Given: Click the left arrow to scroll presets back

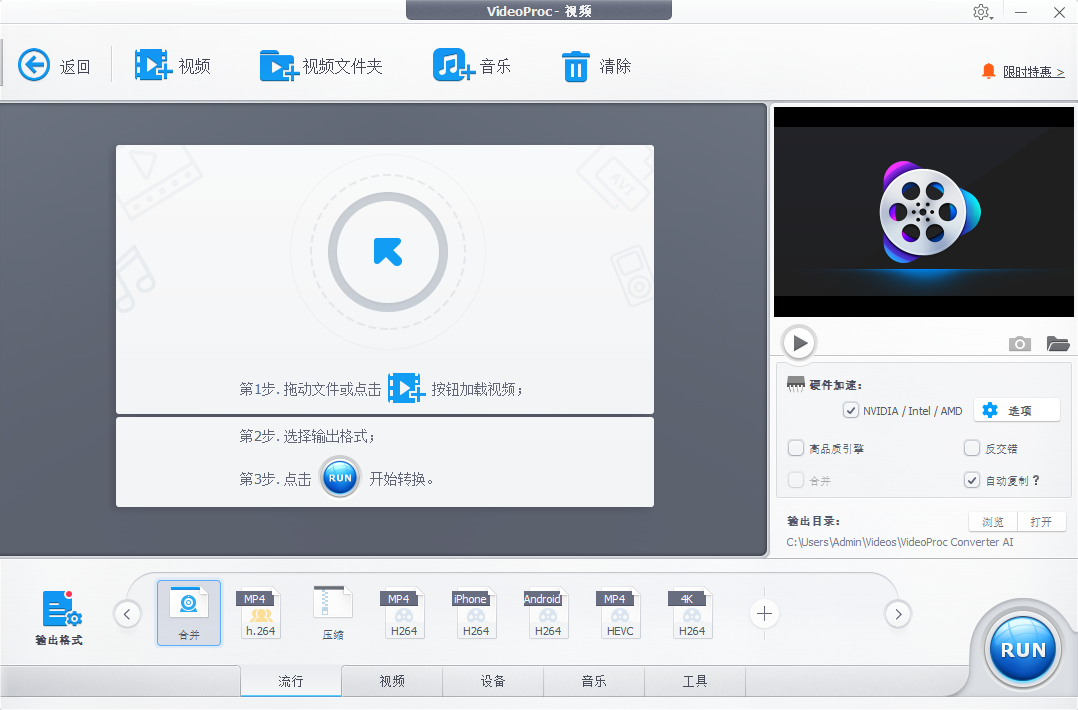Looking at the screenshot, I should [x=127, y=613].
